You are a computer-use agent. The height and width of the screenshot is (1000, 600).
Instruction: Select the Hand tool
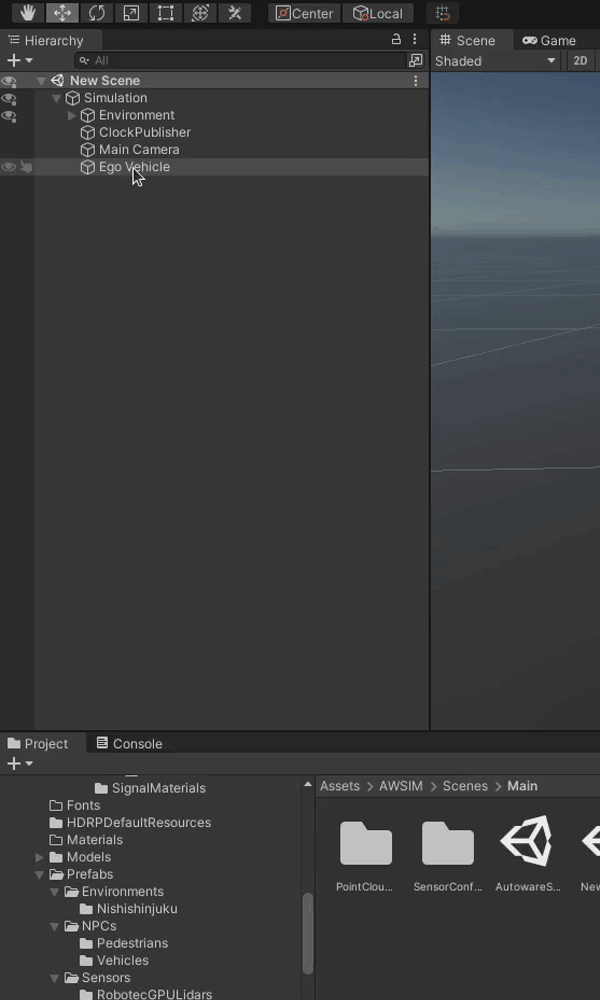pyautogui.click(x=27, y=13)
